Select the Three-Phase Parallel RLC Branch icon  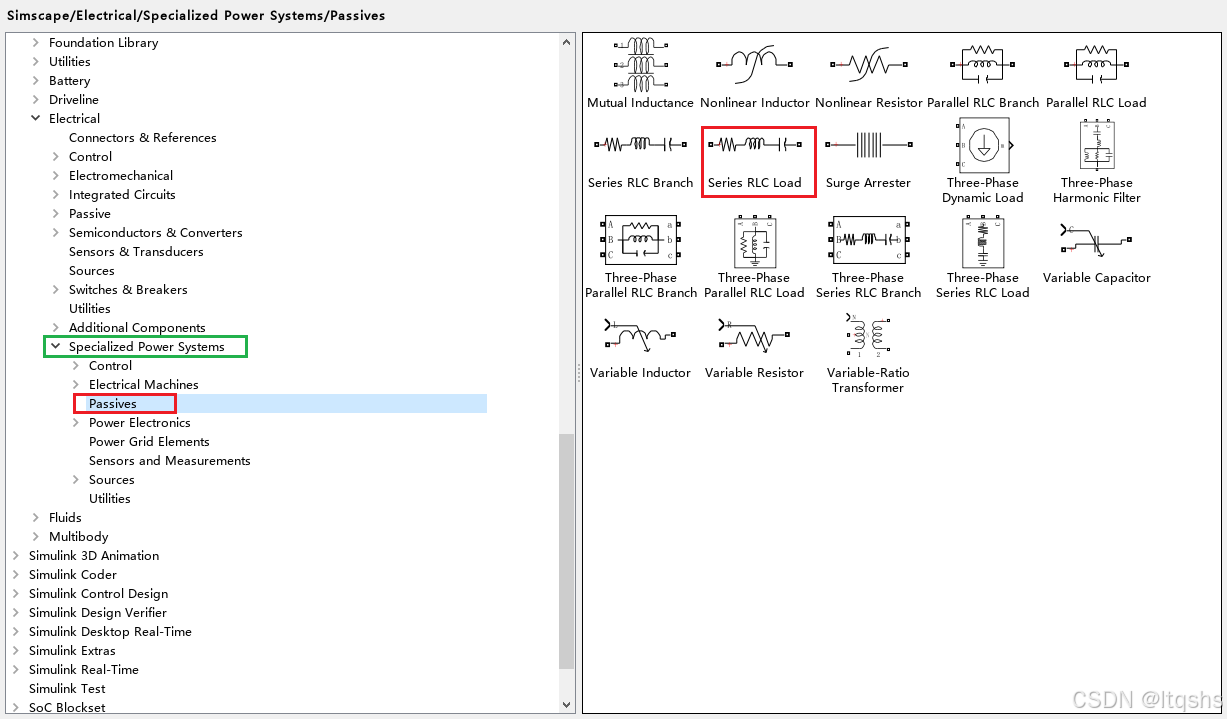640,241
